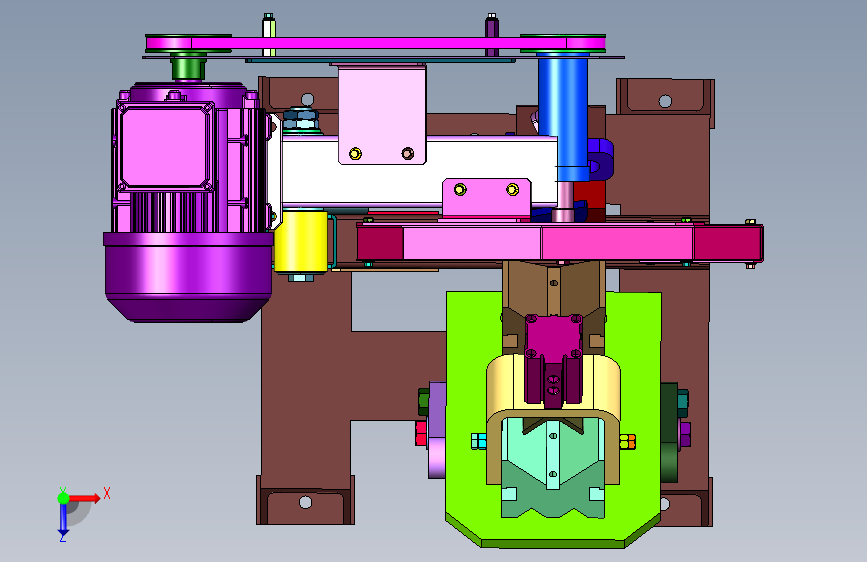The image size is (867, 562).
Task: Select the mounting hole in top-right frame foot
Action: tap(666, 101)
